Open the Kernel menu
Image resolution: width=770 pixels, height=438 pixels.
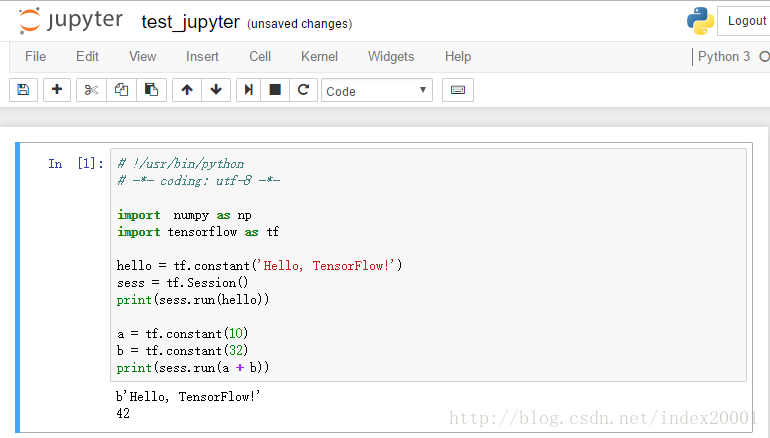[319, 56]
